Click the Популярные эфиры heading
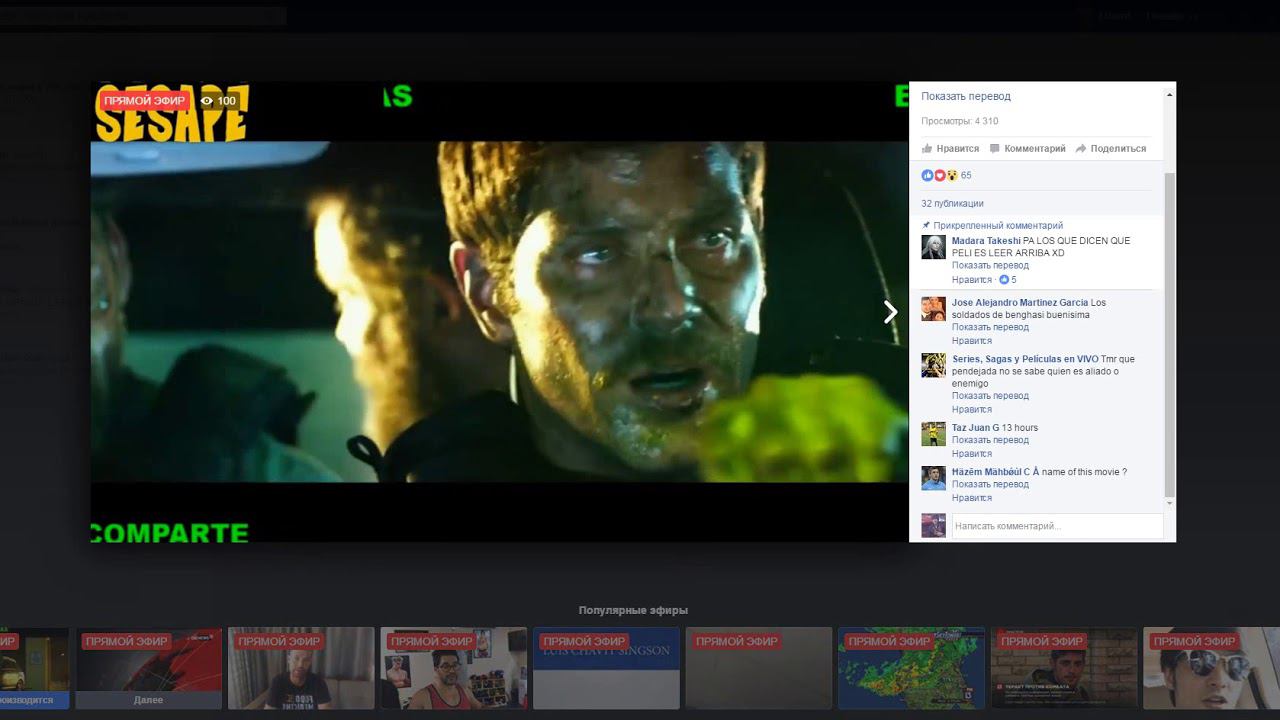This screenshot has height=720, width=1280. click(633, 610)
